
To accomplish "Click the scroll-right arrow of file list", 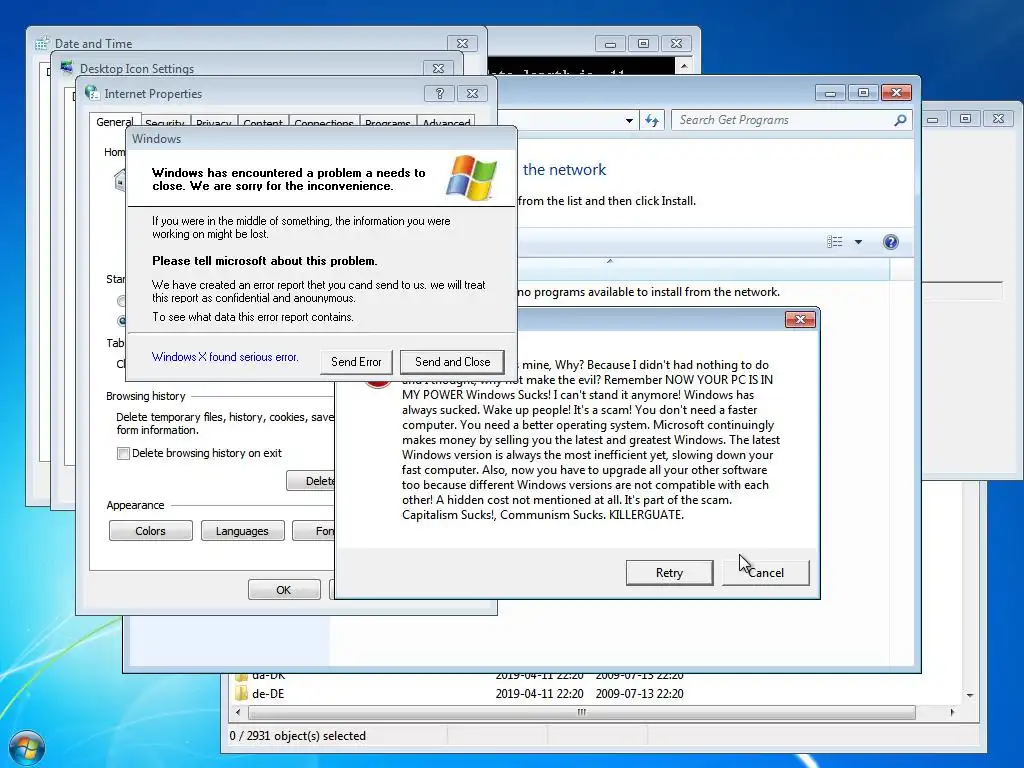I will click(952, 712).
